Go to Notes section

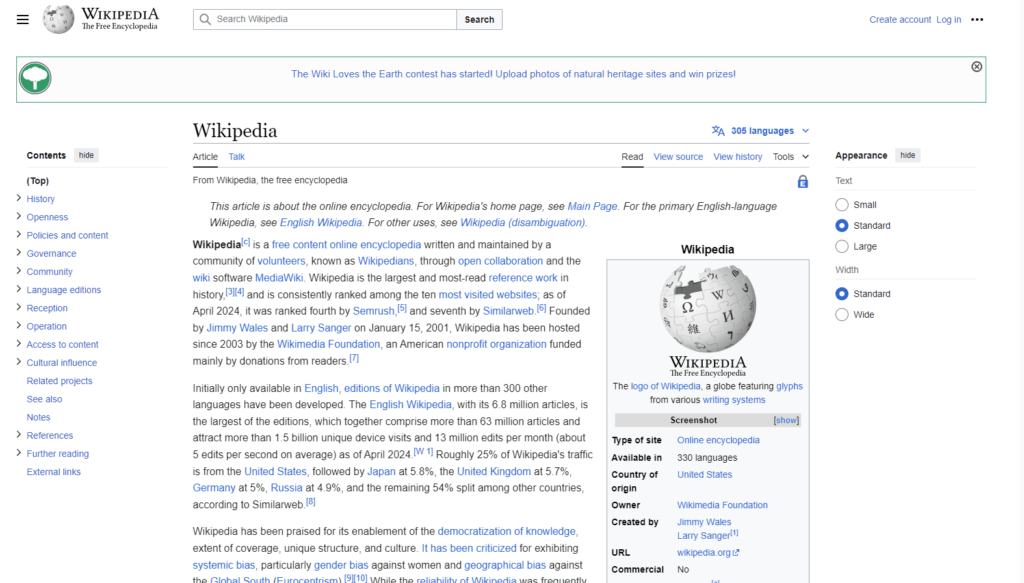(39, 417)
